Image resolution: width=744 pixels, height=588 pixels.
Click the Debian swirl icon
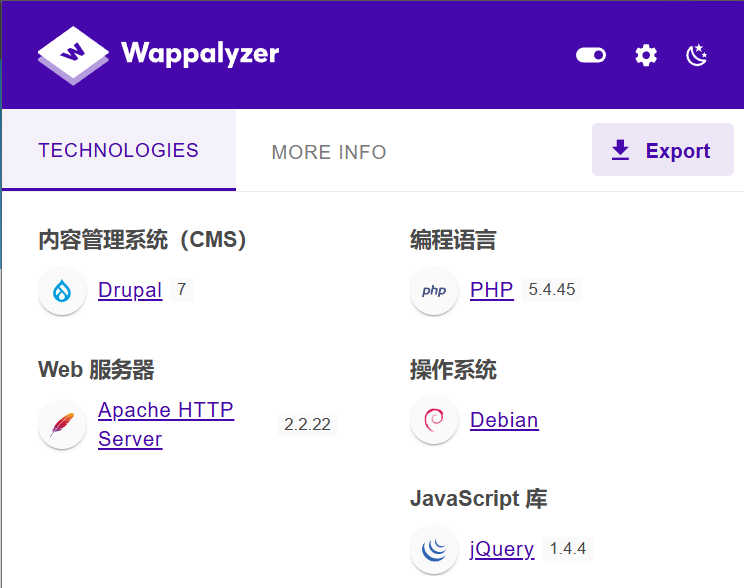(434, 420)
